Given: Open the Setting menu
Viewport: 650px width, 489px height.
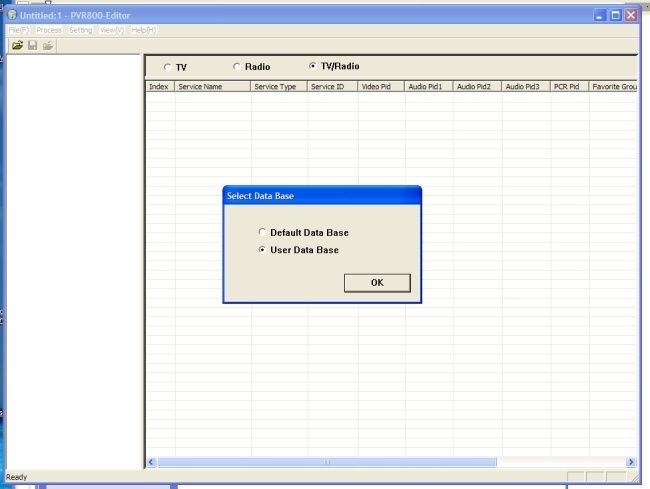Looking at the screenshot, I should point(80,30).
